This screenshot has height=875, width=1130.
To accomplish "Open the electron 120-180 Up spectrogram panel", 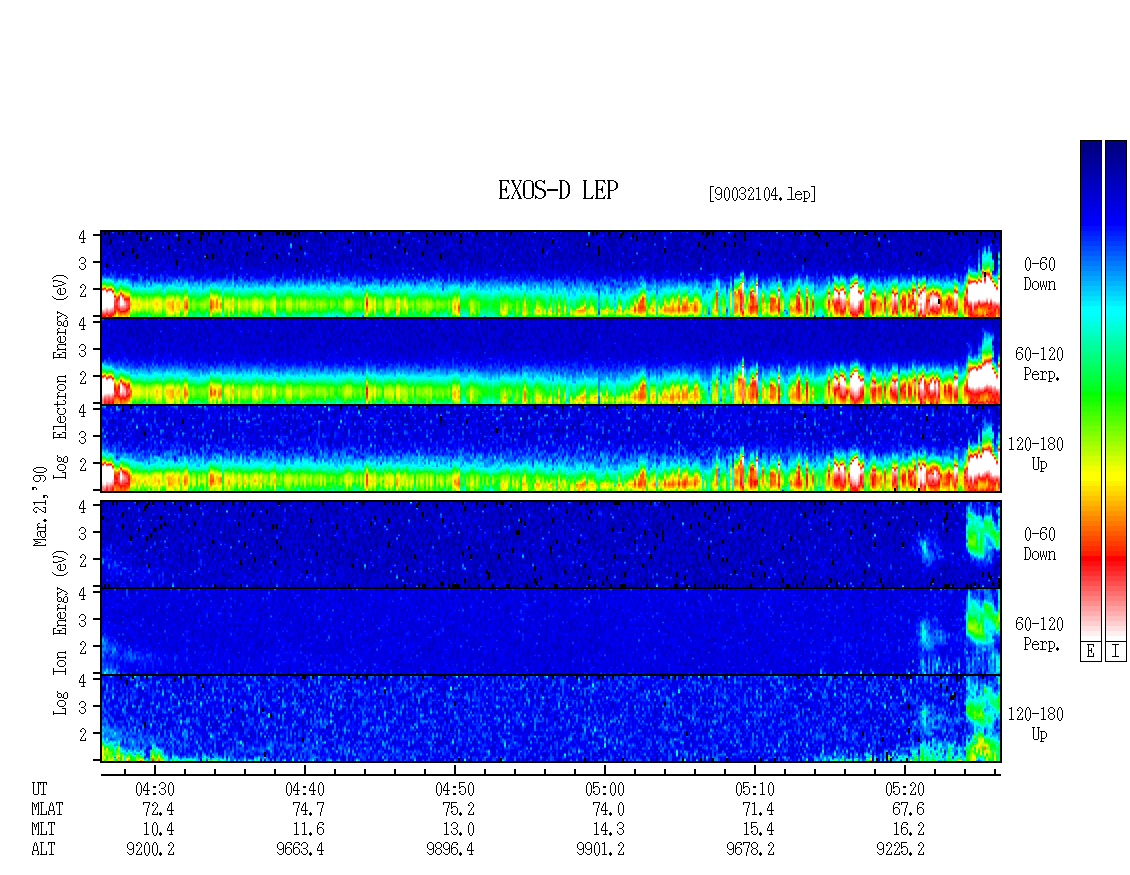I will (x=551, y=448).
